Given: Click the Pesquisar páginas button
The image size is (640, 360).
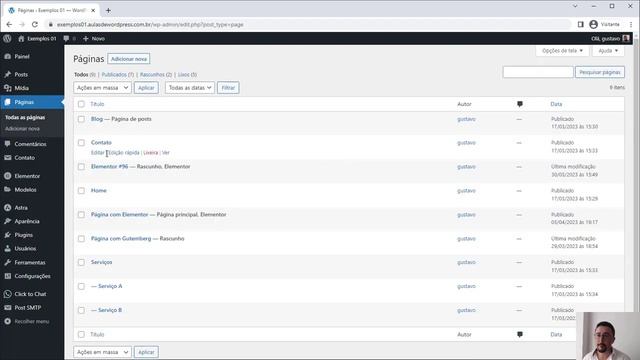Looking at the screenshot, I should click(x=600, y=72).
